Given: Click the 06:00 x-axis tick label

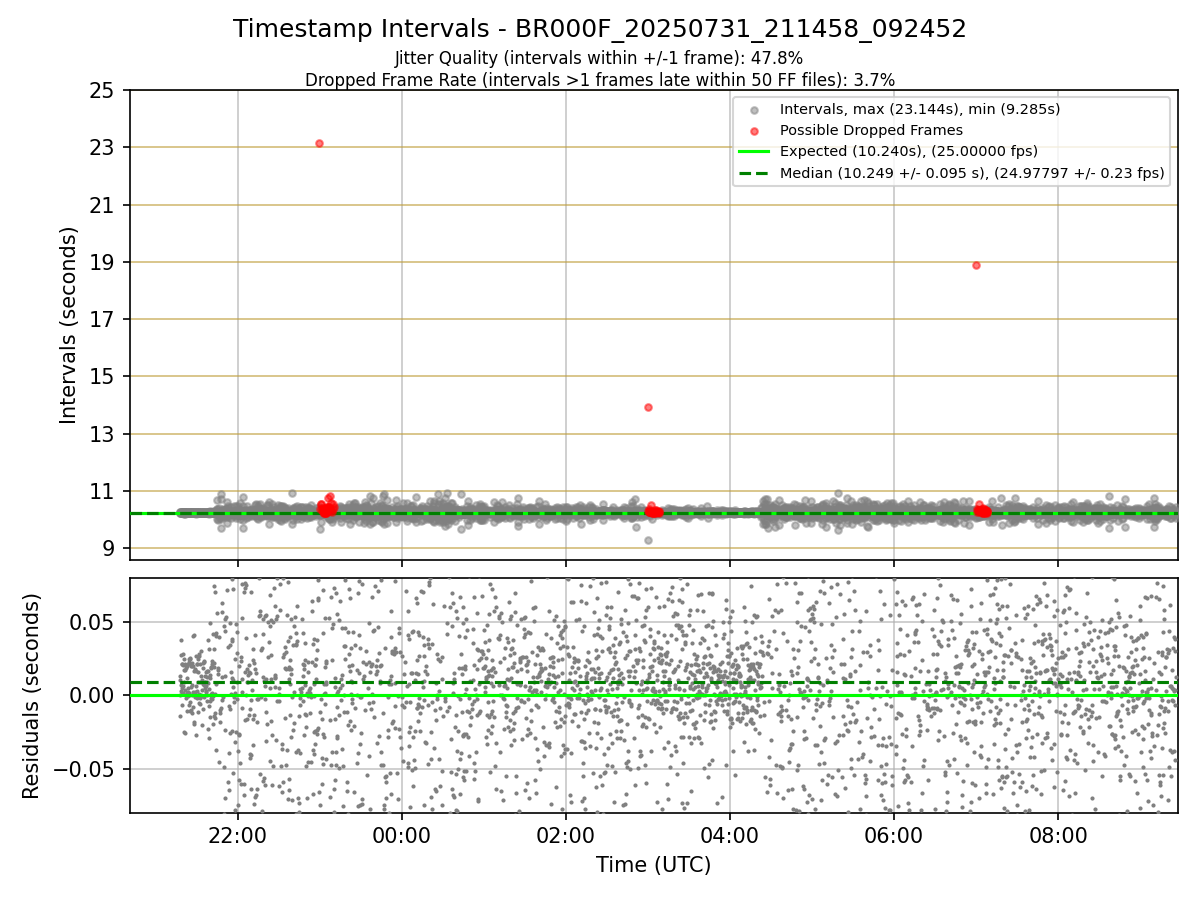Looking at the screenshot, I should (x=893, y=835).
